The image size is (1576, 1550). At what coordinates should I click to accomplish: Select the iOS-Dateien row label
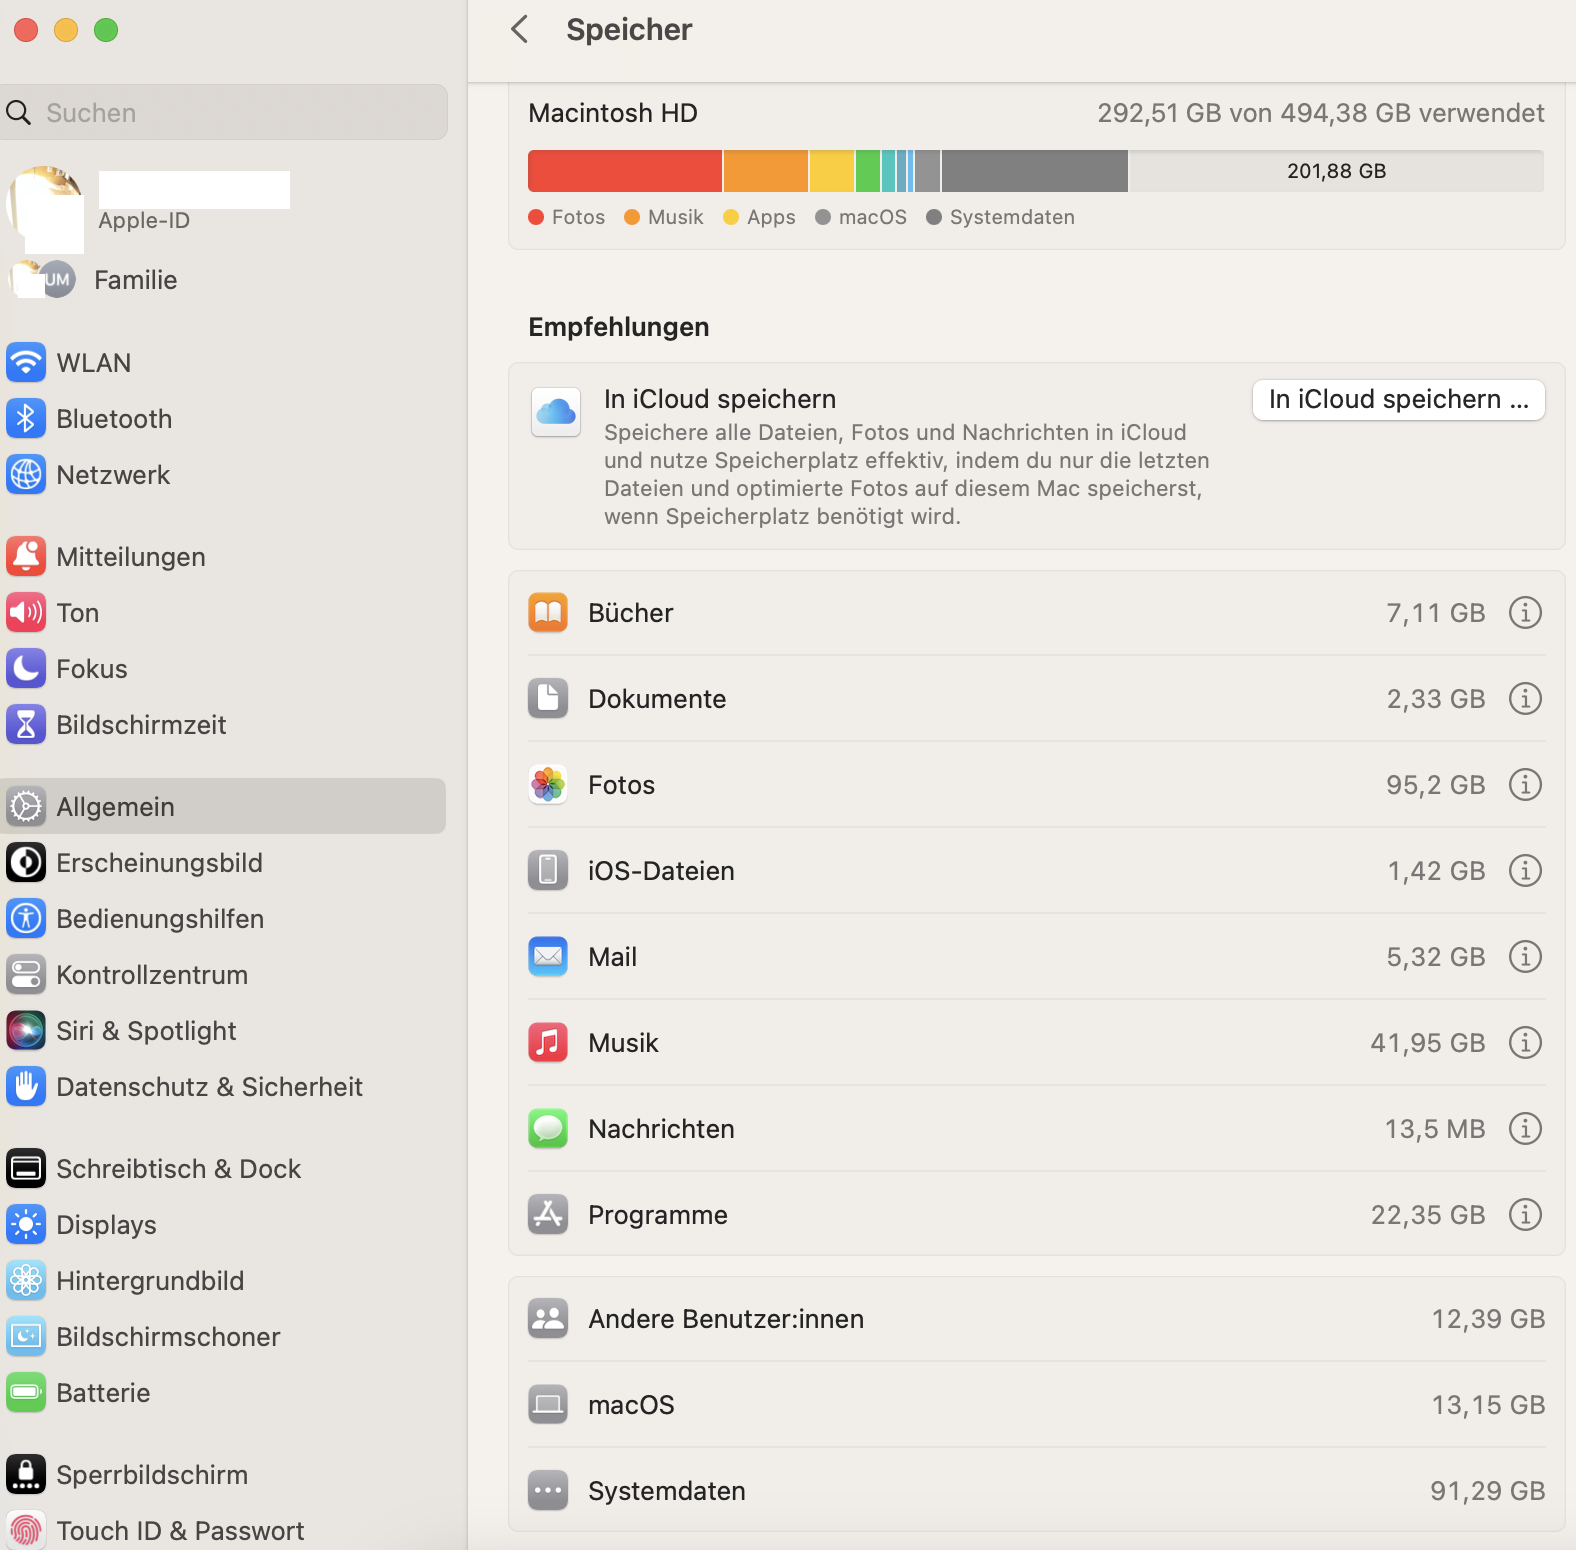(661, 870)
